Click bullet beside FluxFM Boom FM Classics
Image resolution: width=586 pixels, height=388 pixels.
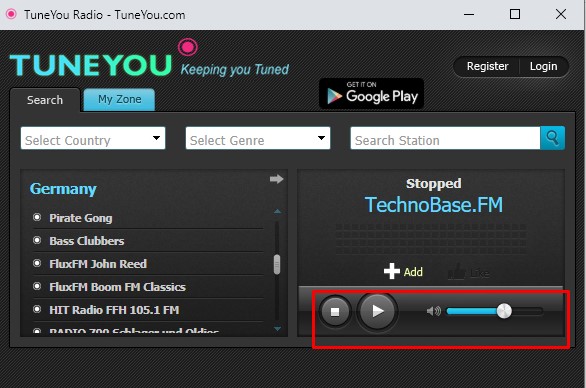[x=37, y=286]
